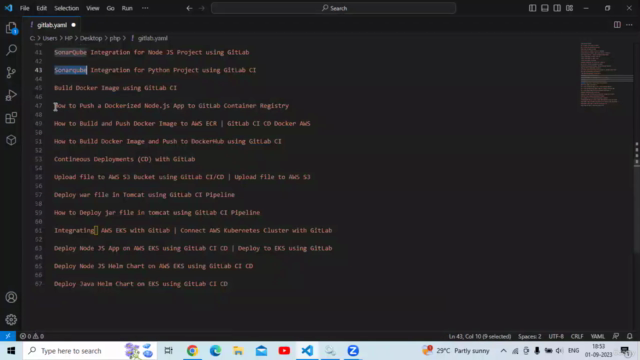Viewport: 640px width, 360px height.
Task: Click line number 61 in the gutter
Action: pos(38,230)
